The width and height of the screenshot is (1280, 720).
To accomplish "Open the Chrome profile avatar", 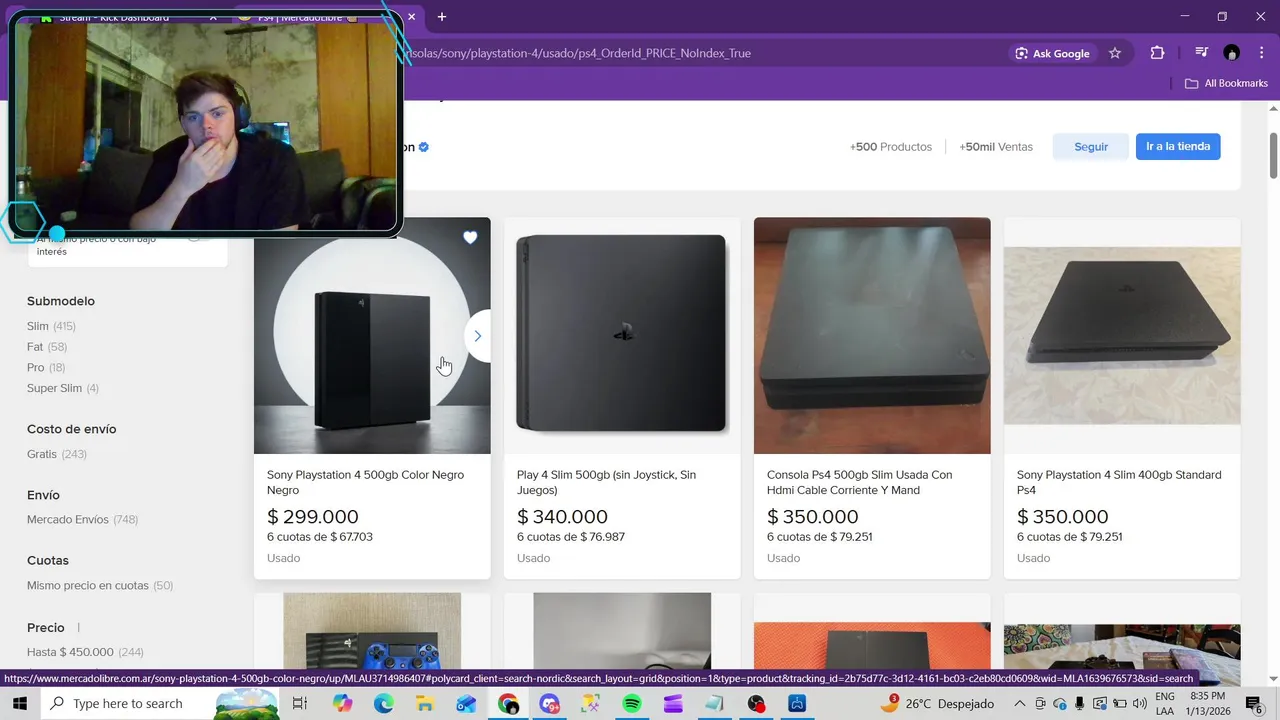I will (x=1231, y=53).
